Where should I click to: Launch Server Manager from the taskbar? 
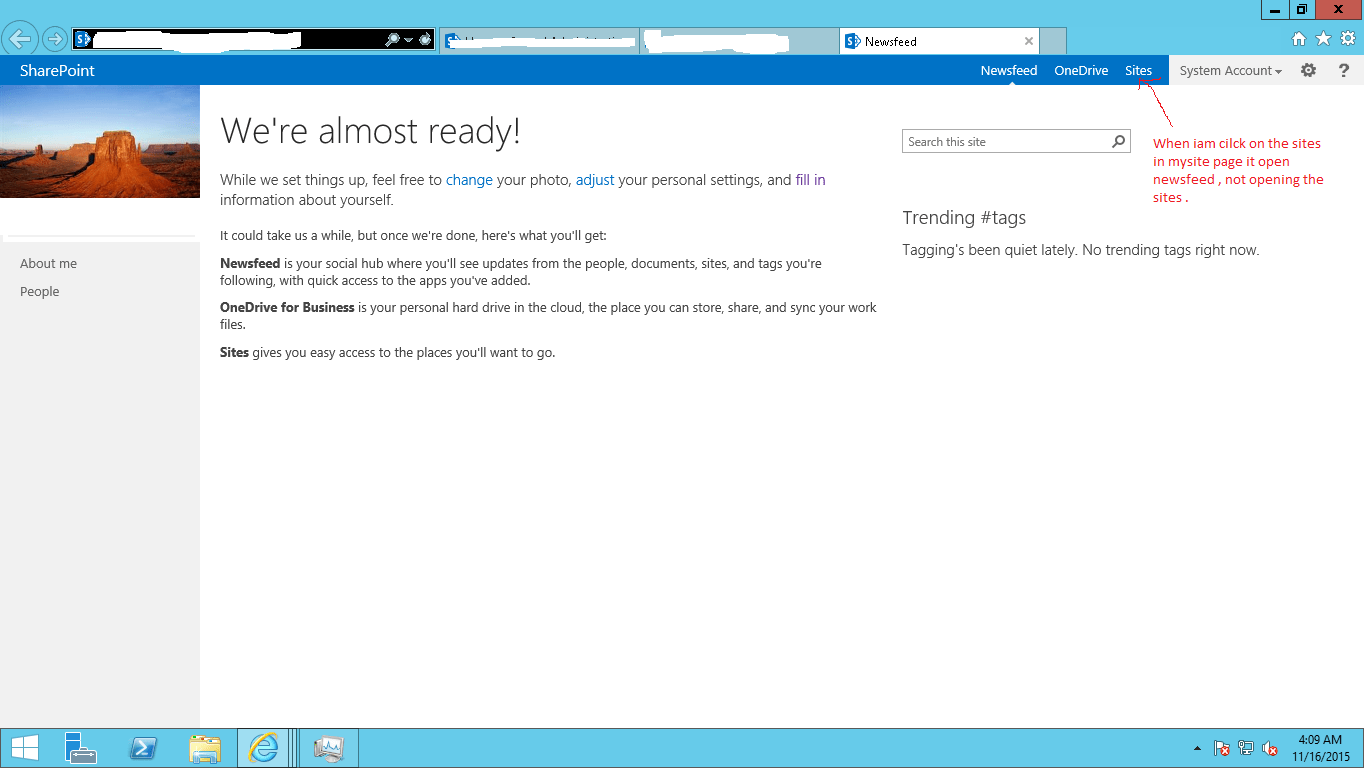[x=80, y=748]
